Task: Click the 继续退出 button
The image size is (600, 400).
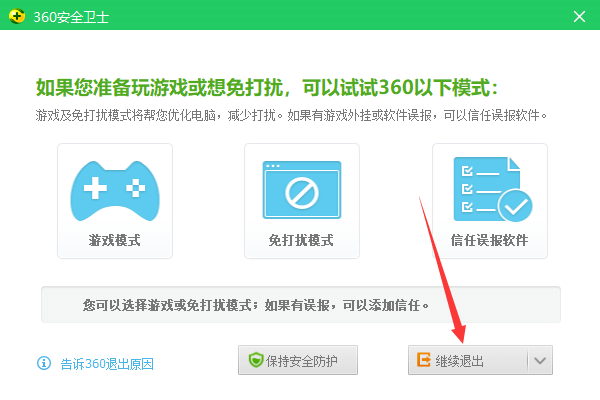Action: pos(468,360)
